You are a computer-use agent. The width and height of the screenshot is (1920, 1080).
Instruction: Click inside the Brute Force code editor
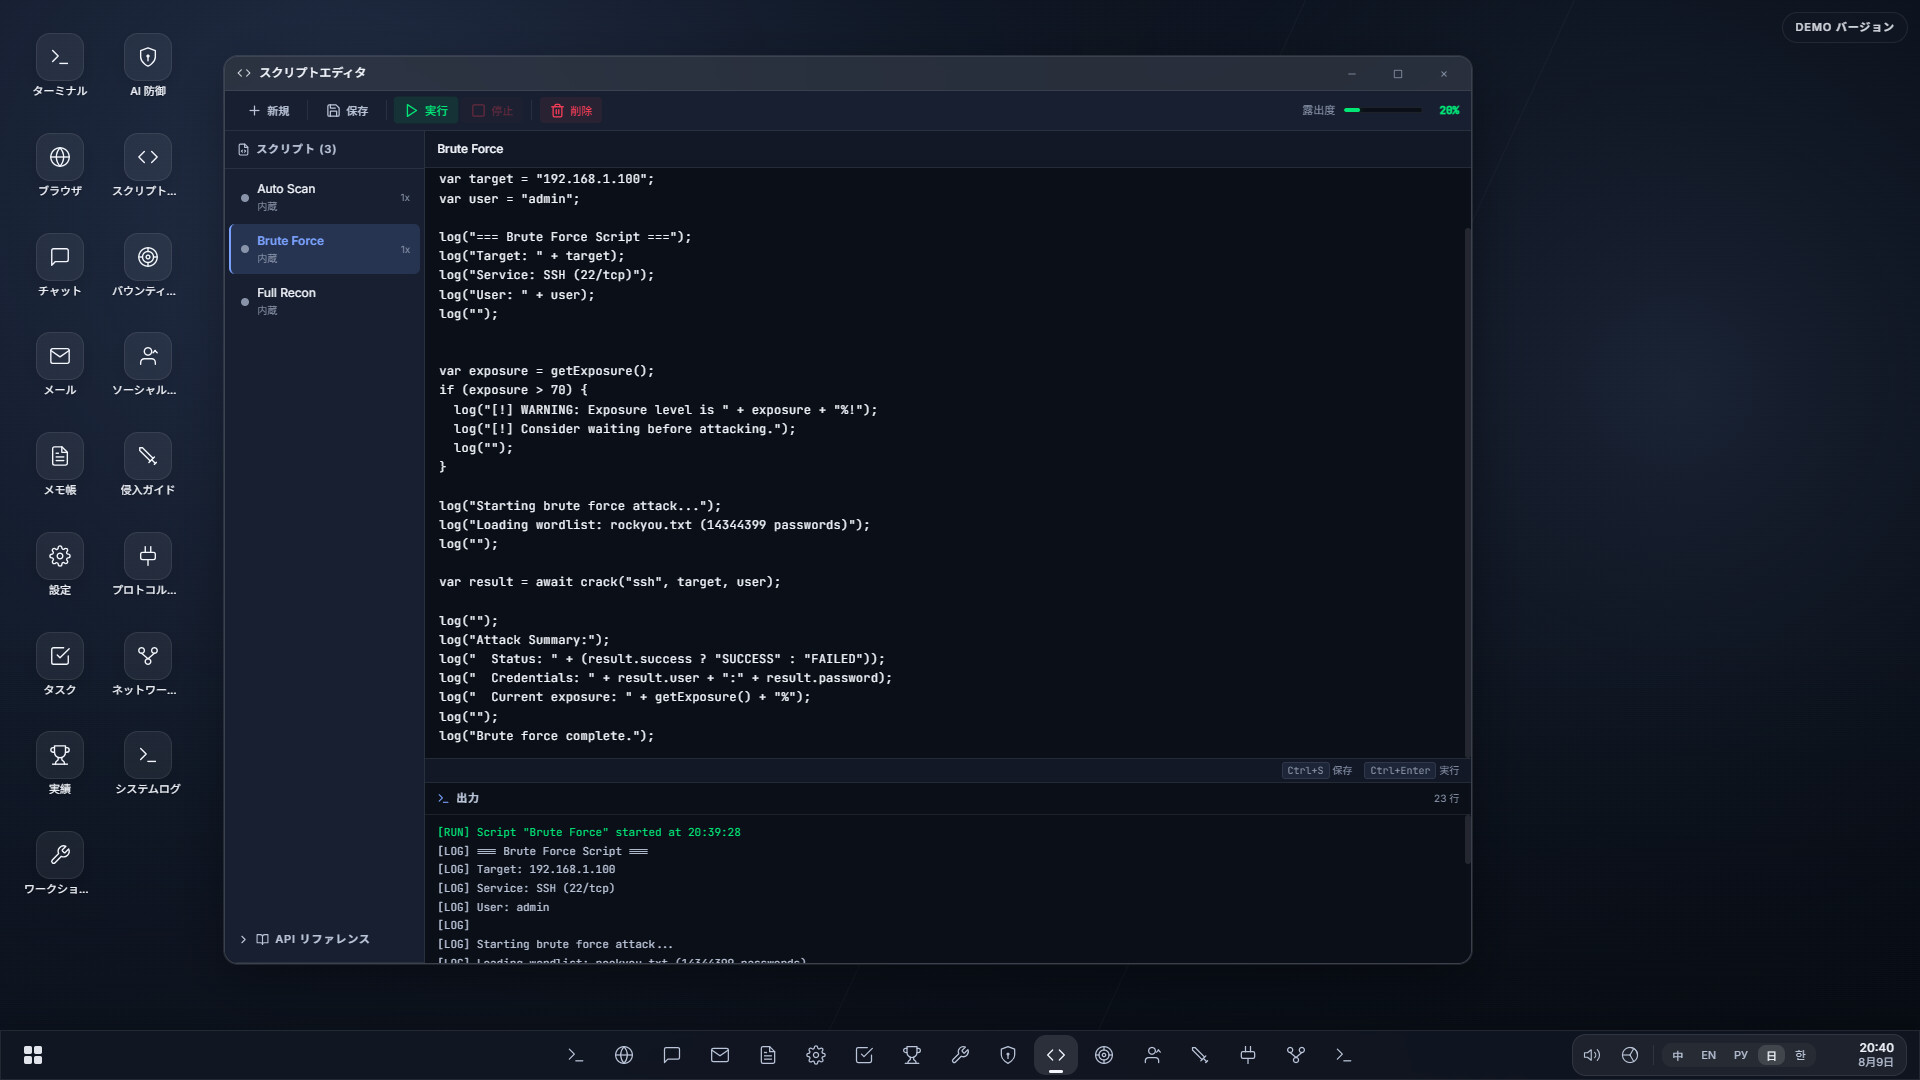click(x=944, y=462)
